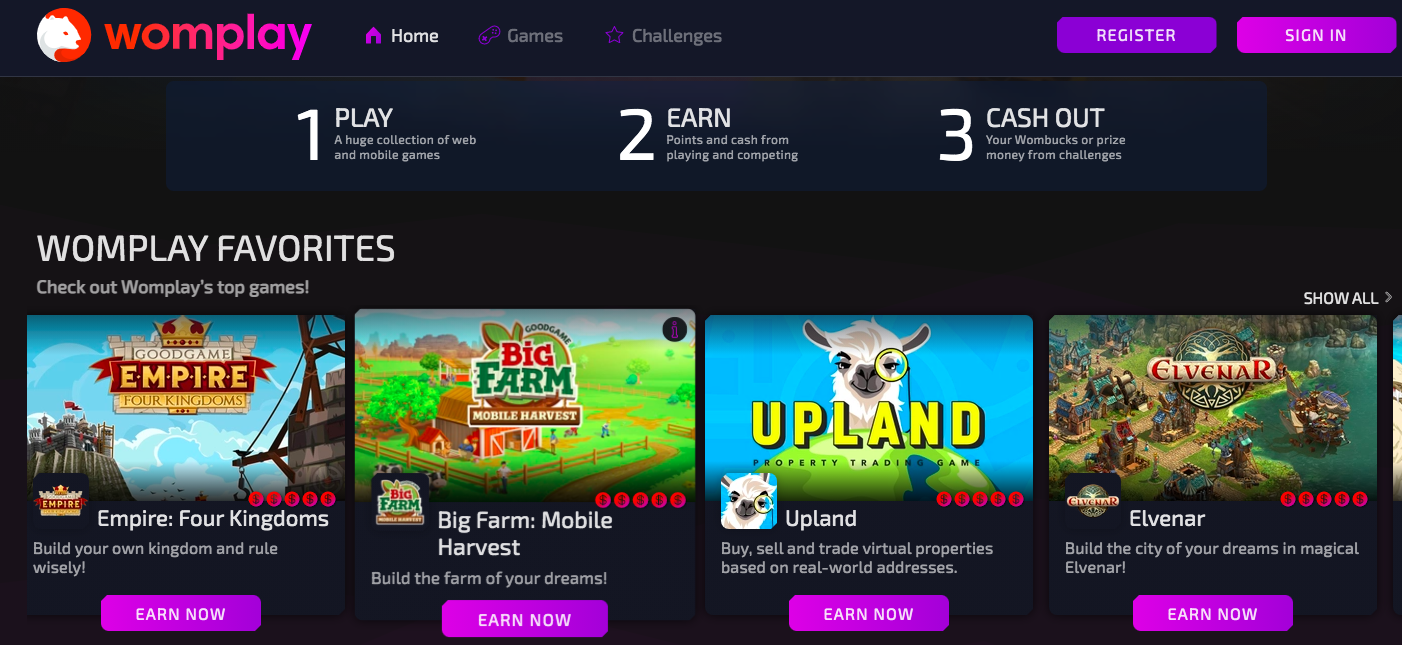Click Earn Now under Elvenar

click(x=1213, y=614)
